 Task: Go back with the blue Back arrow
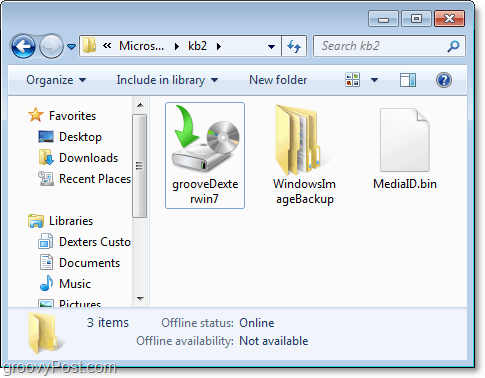(23, 46)
